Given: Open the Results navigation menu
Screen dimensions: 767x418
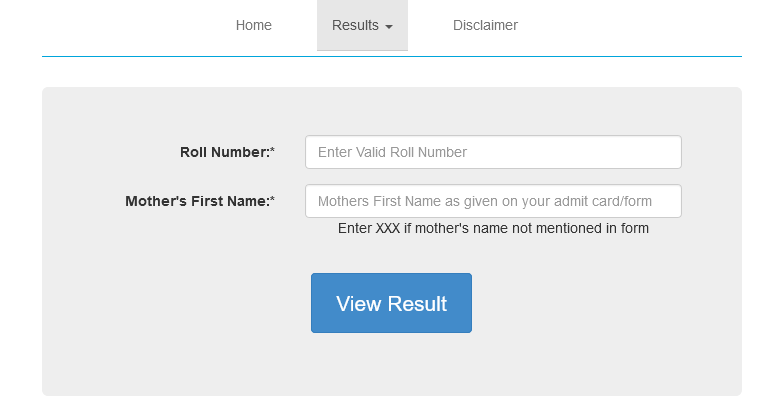Looking at the screenshot, I should tap(362, 25).
